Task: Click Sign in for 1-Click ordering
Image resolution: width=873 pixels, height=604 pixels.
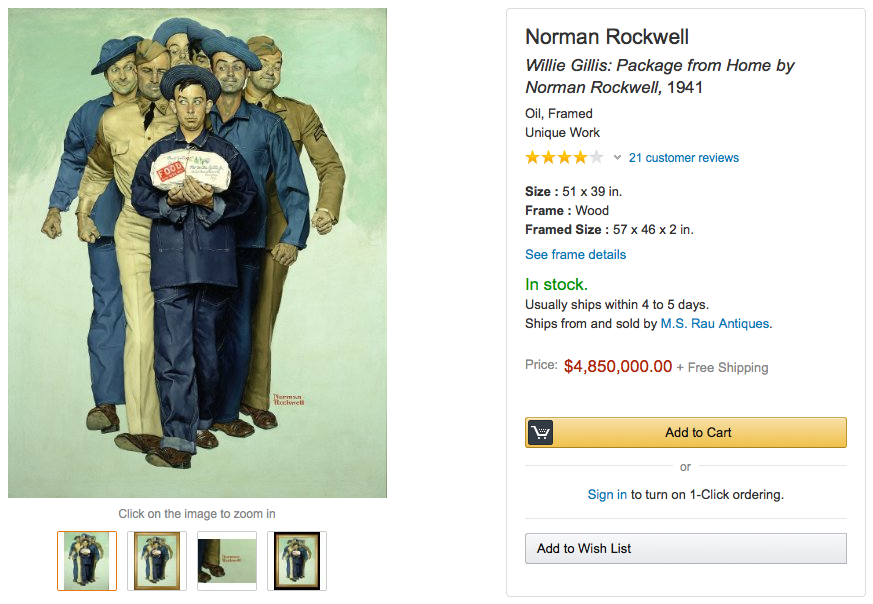Action: pos(607,494)
